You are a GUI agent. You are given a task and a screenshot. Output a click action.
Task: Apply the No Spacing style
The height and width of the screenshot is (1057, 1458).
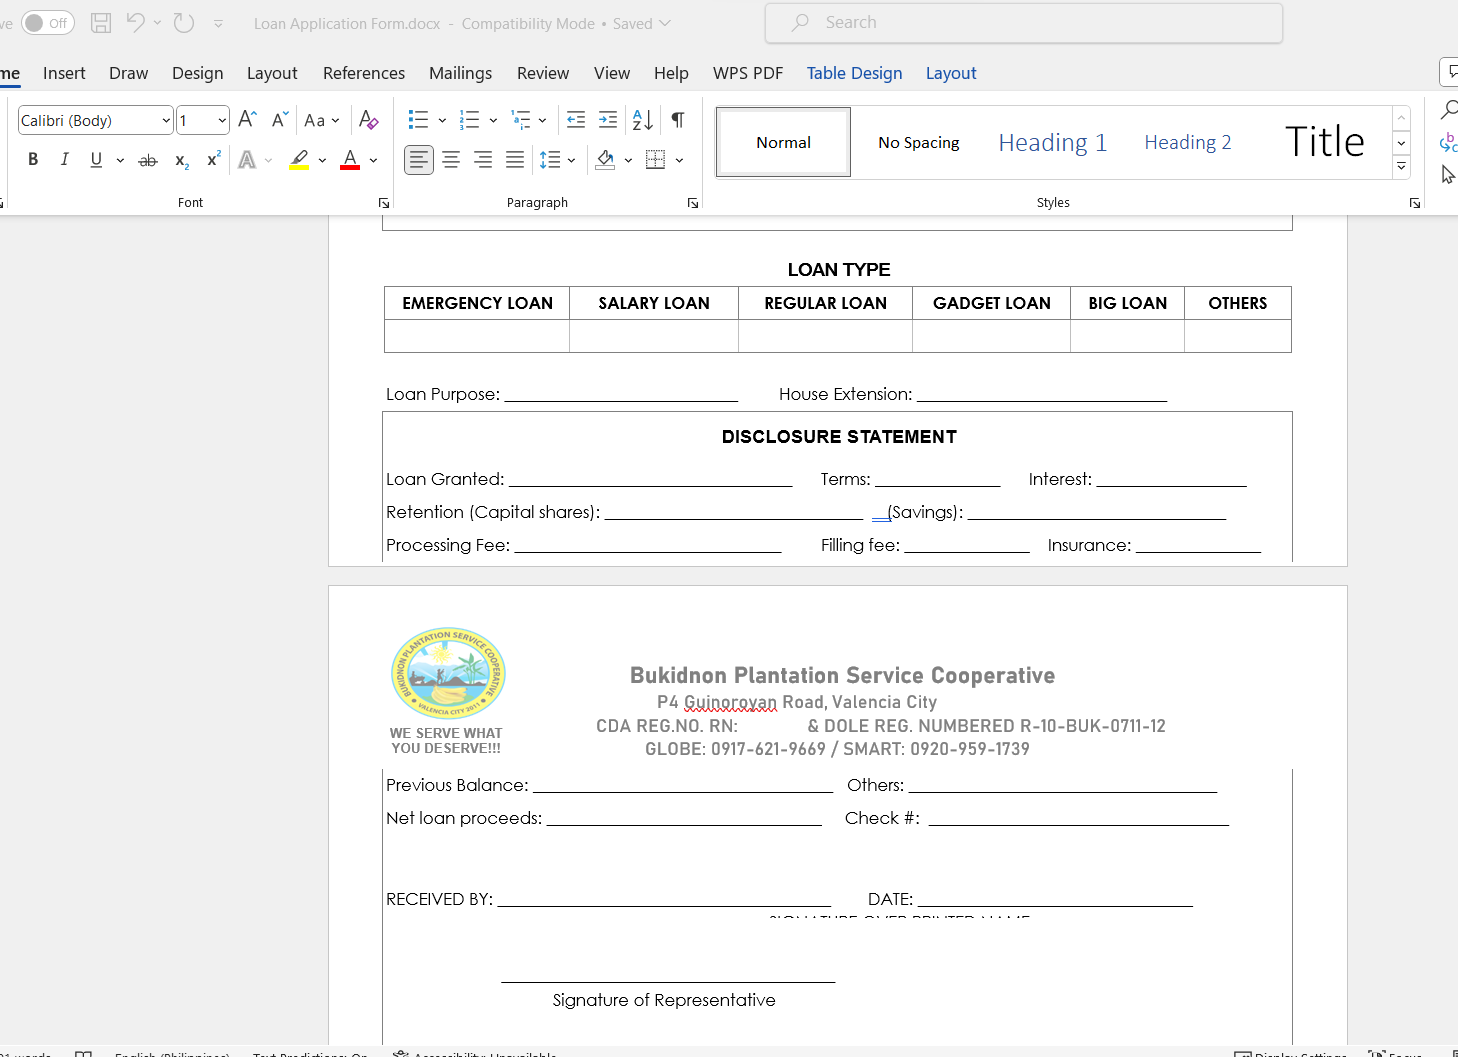(x=918, y=143)
